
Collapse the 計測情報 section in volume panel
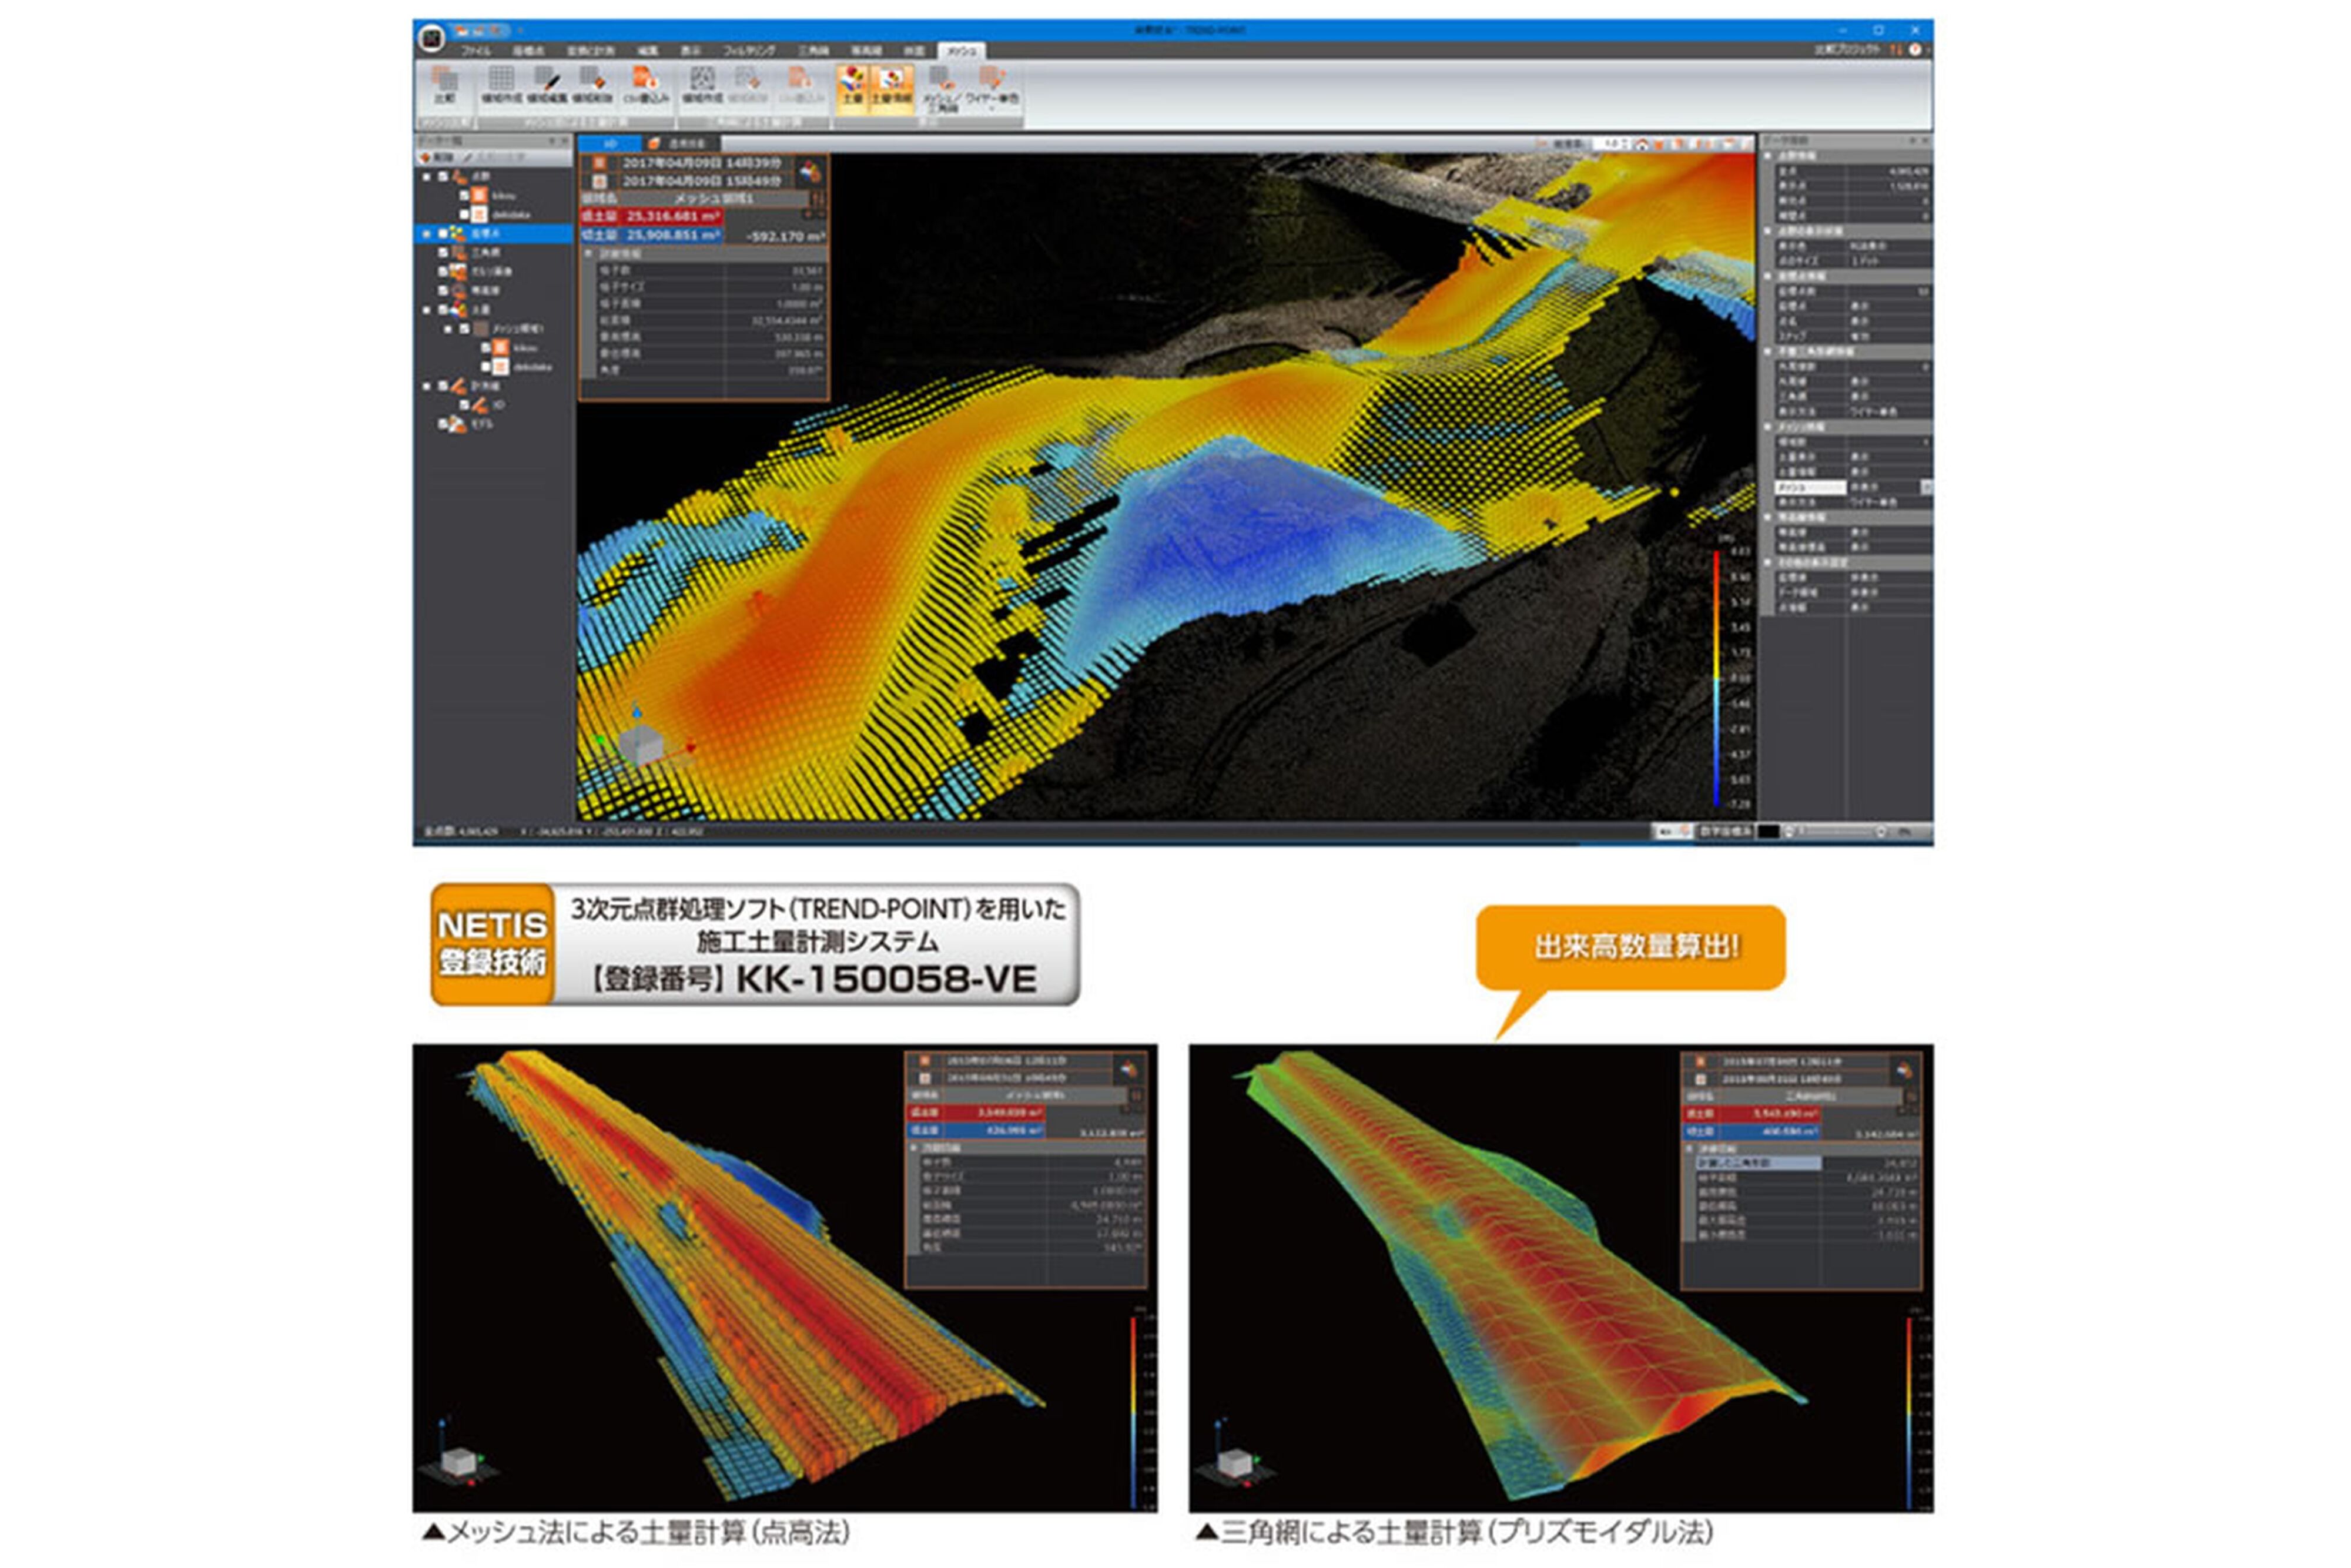pyautogui.click(x=589, y=254)
